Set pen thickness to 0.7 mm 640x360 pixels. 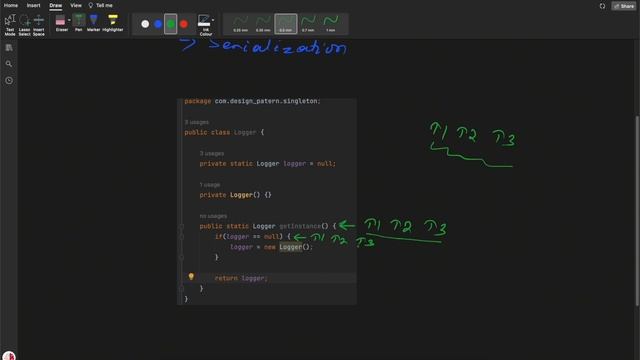click(308, 24)
